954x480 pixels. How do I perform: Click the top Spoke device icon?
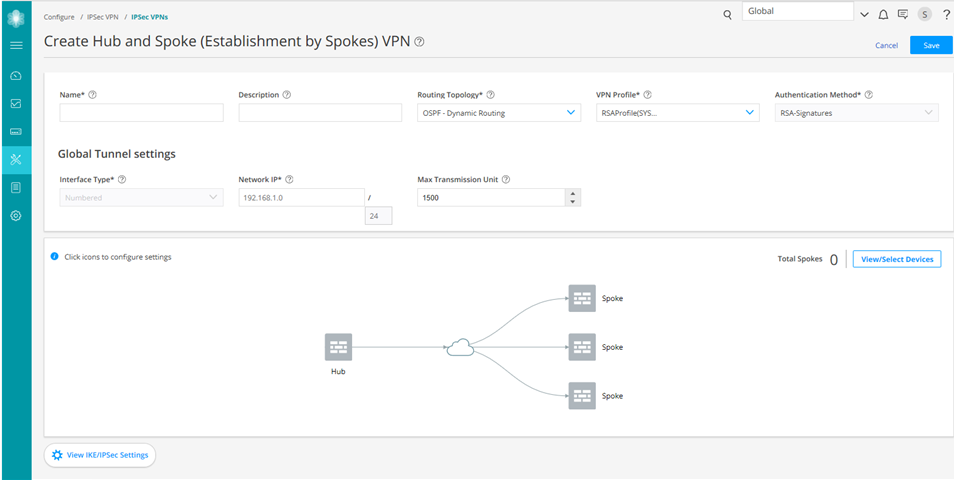click(x=582, y=297)
